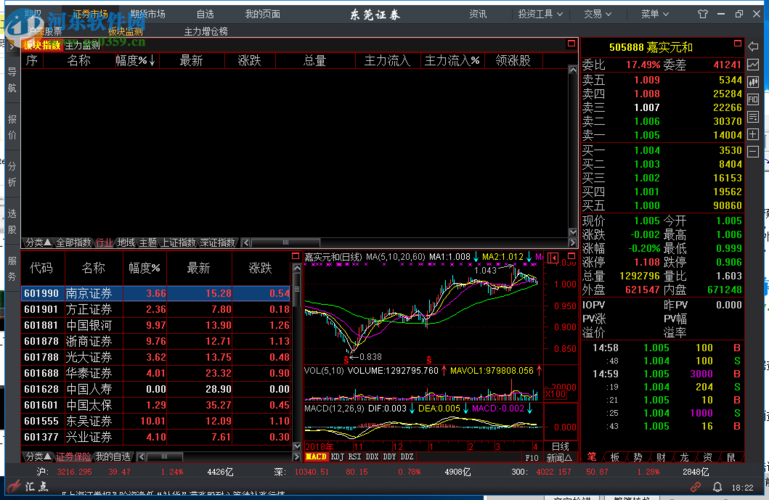This screenshot has height=500, width=769.
Task: Click the back arrow icon in the right toolbar
Action: [x=753, y=47]
